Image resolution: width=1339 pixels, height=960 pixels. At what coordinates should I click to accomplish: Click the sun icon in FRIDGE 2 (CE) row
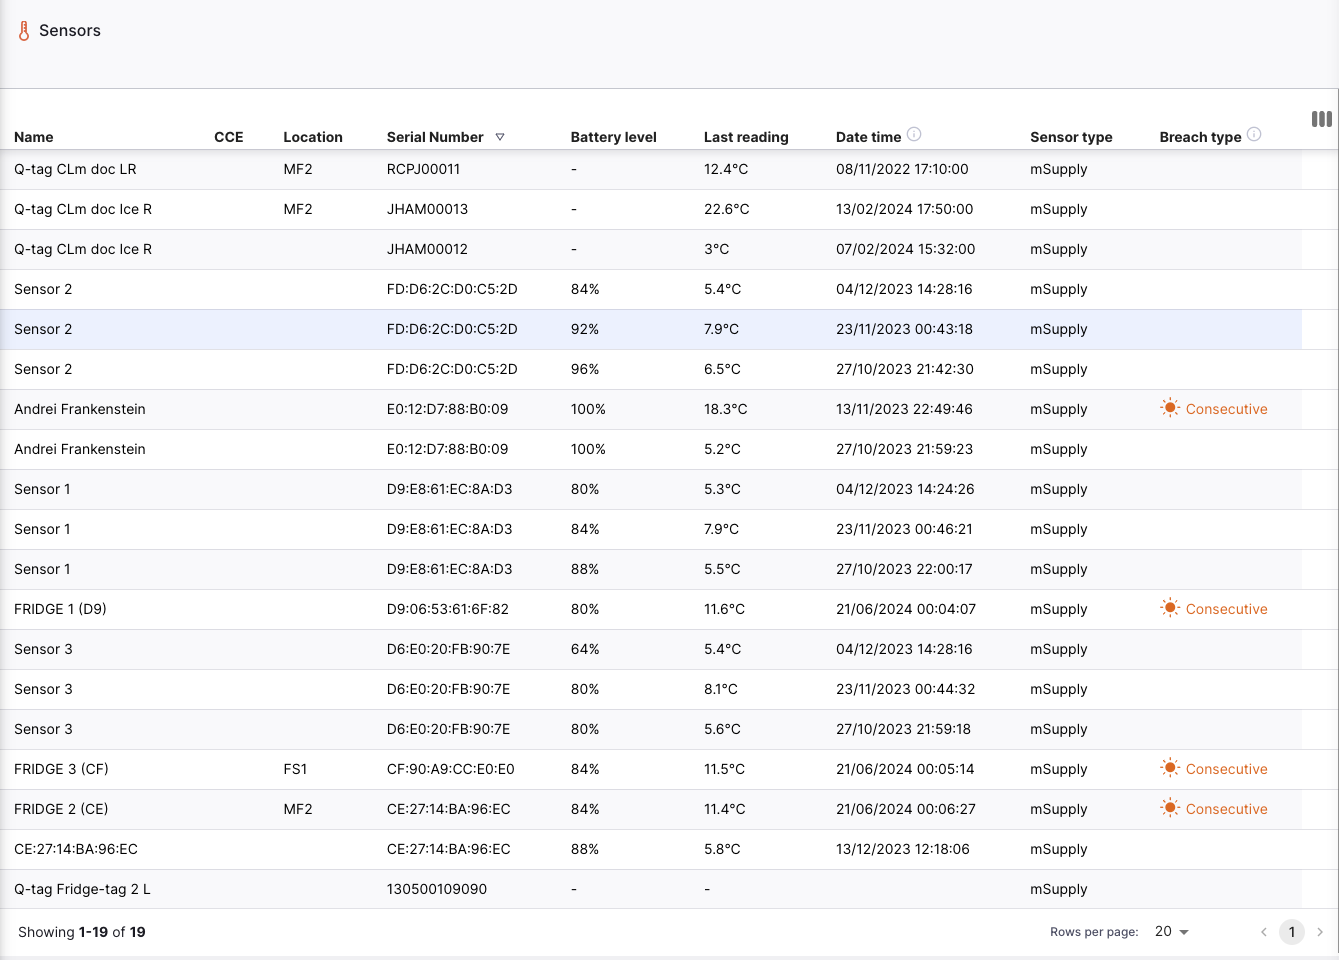[x=1170, y=808]
